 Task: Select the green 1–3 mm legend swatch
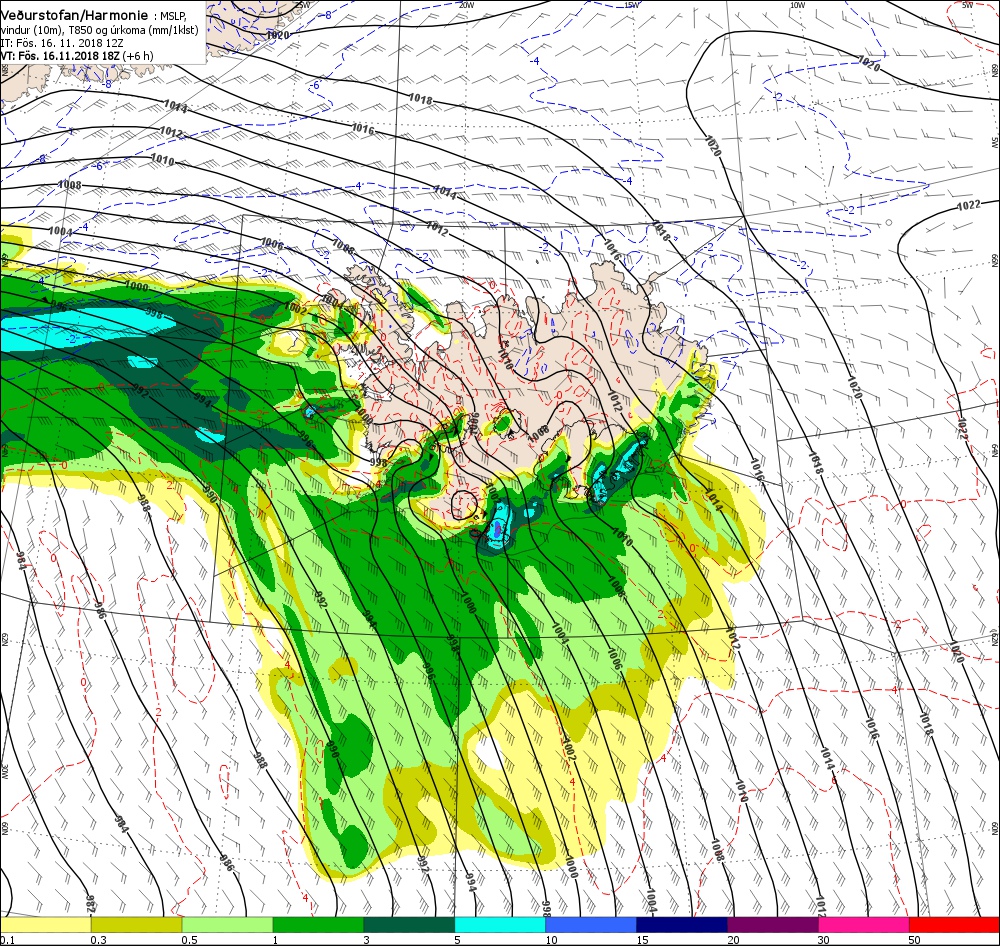click(318, 925)
